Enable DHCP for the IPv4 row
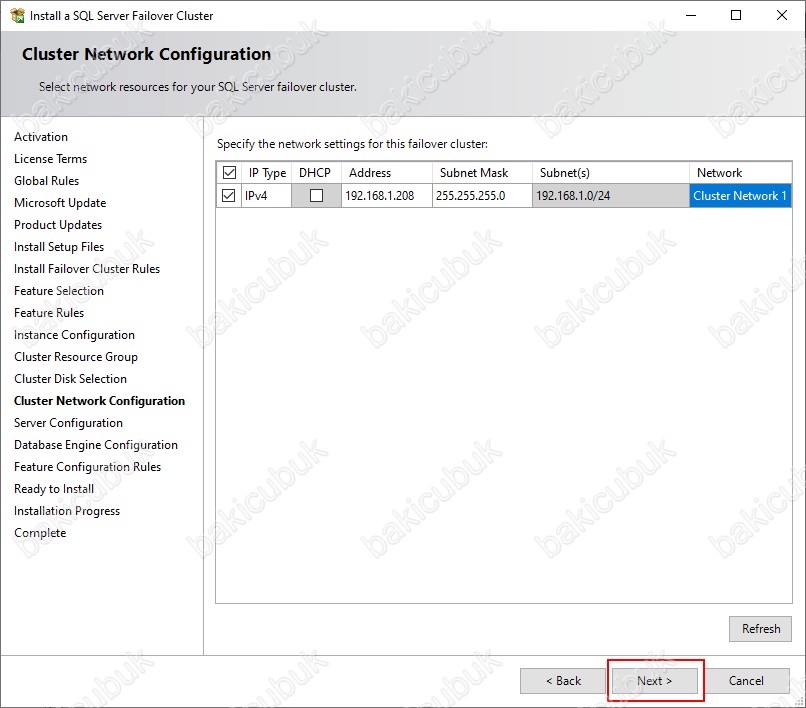The height and width of the screenshot is (708, 806). pyautogui.click(x=317, y=195)
